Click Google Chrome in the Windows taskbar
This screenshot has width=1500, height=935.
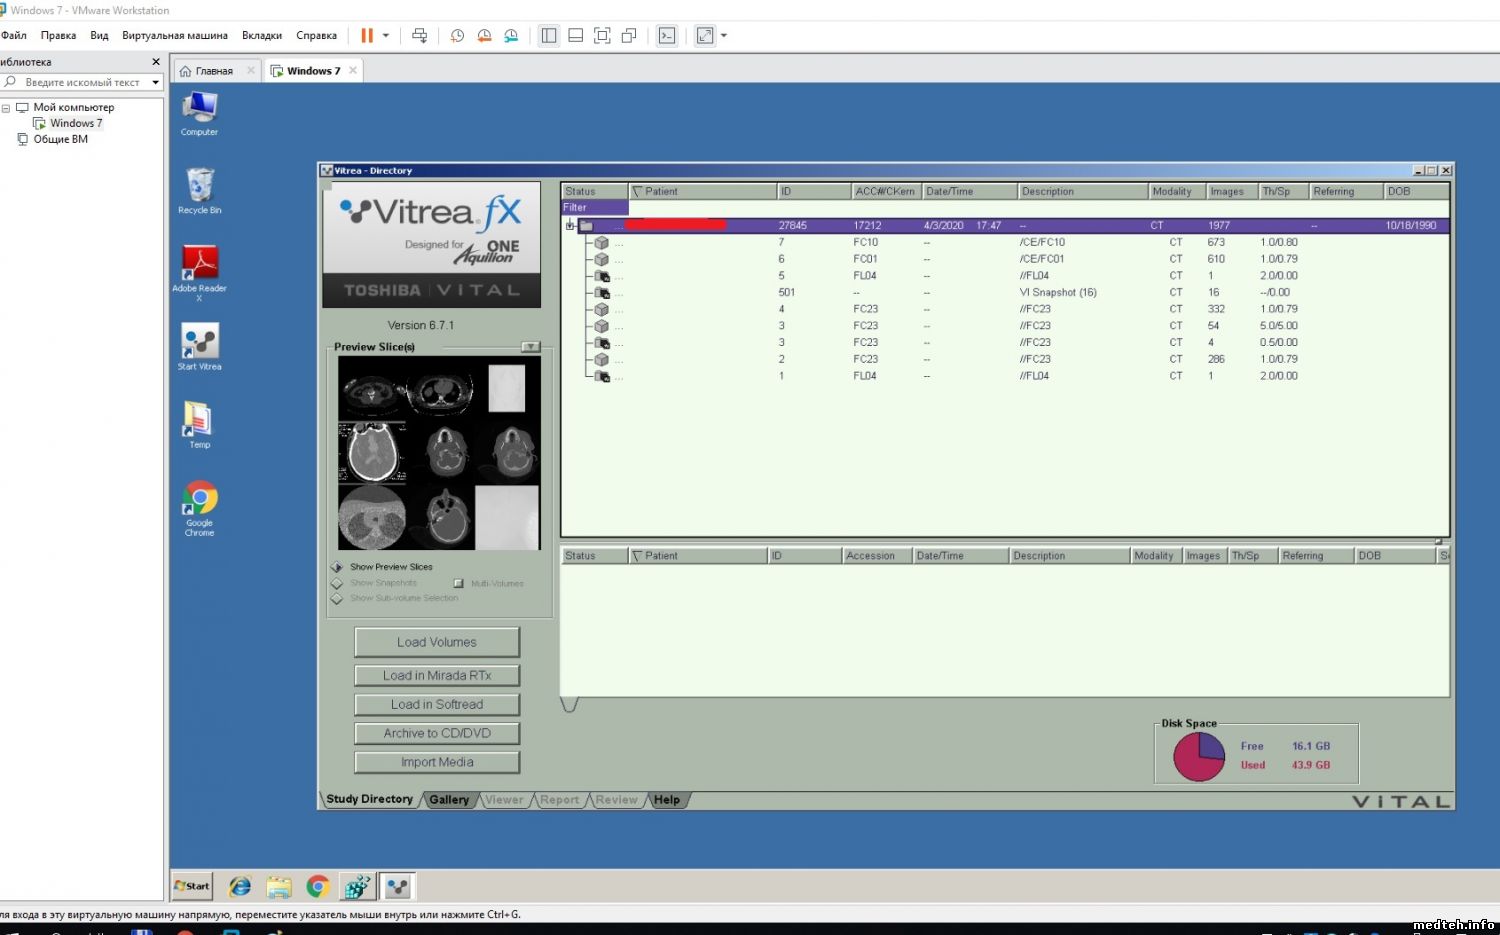(x=318, y=886)
